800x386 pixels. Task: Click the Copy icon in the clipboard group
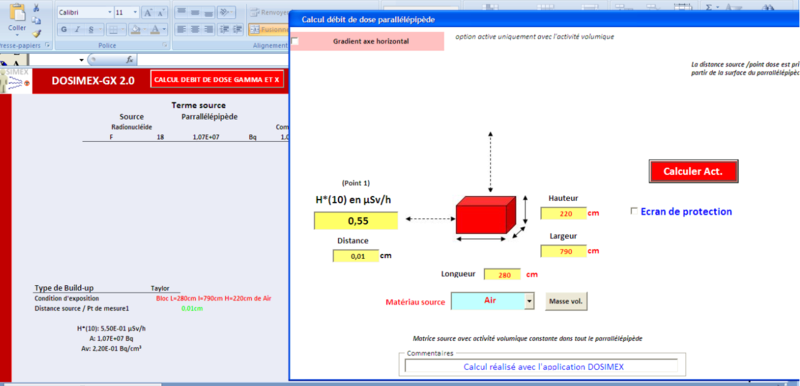36,20
